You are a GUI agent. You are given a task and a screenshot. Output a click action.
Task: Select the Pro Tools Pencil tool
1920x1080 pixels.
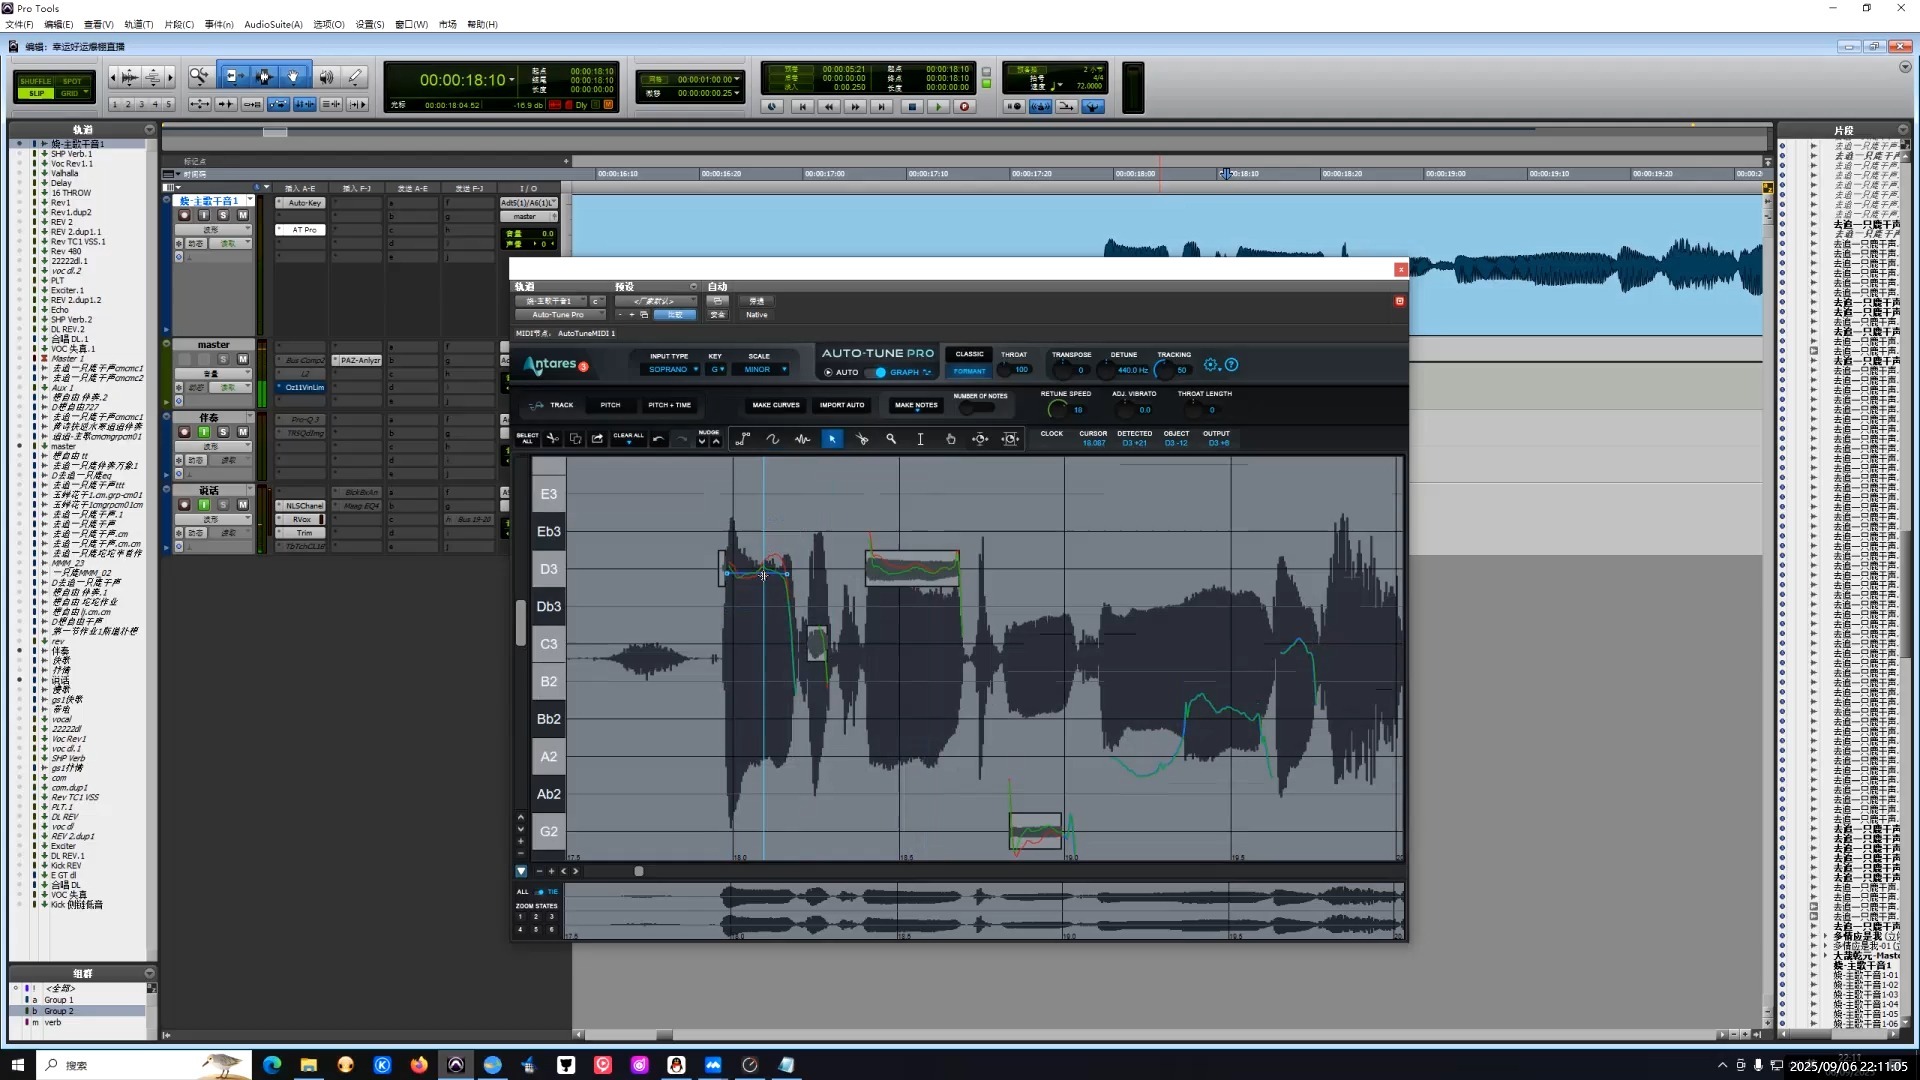(x=355, y=76)
